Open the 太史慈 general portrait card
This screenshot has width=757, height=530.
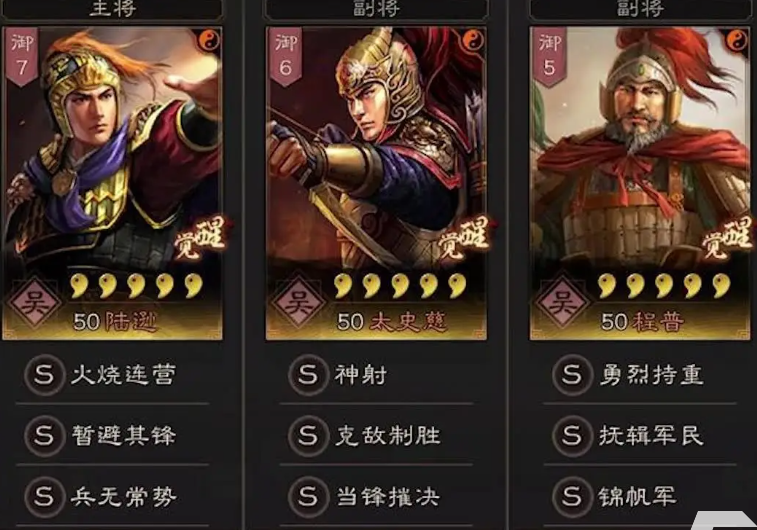pyautogui.click(x=377, y=183)
